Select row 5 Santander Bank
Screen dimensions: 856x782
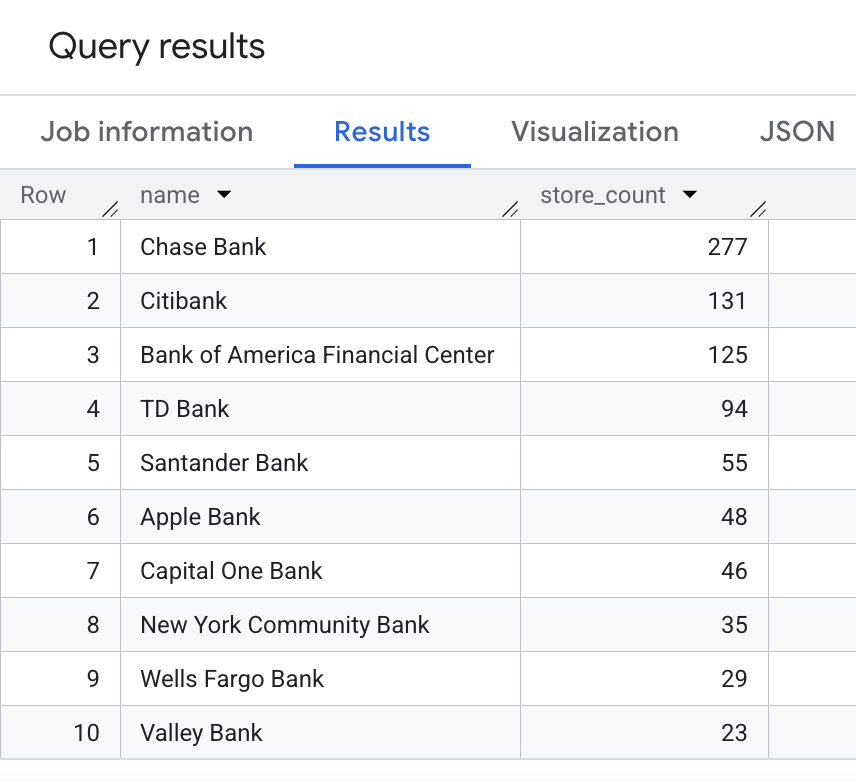coord(223,462)
